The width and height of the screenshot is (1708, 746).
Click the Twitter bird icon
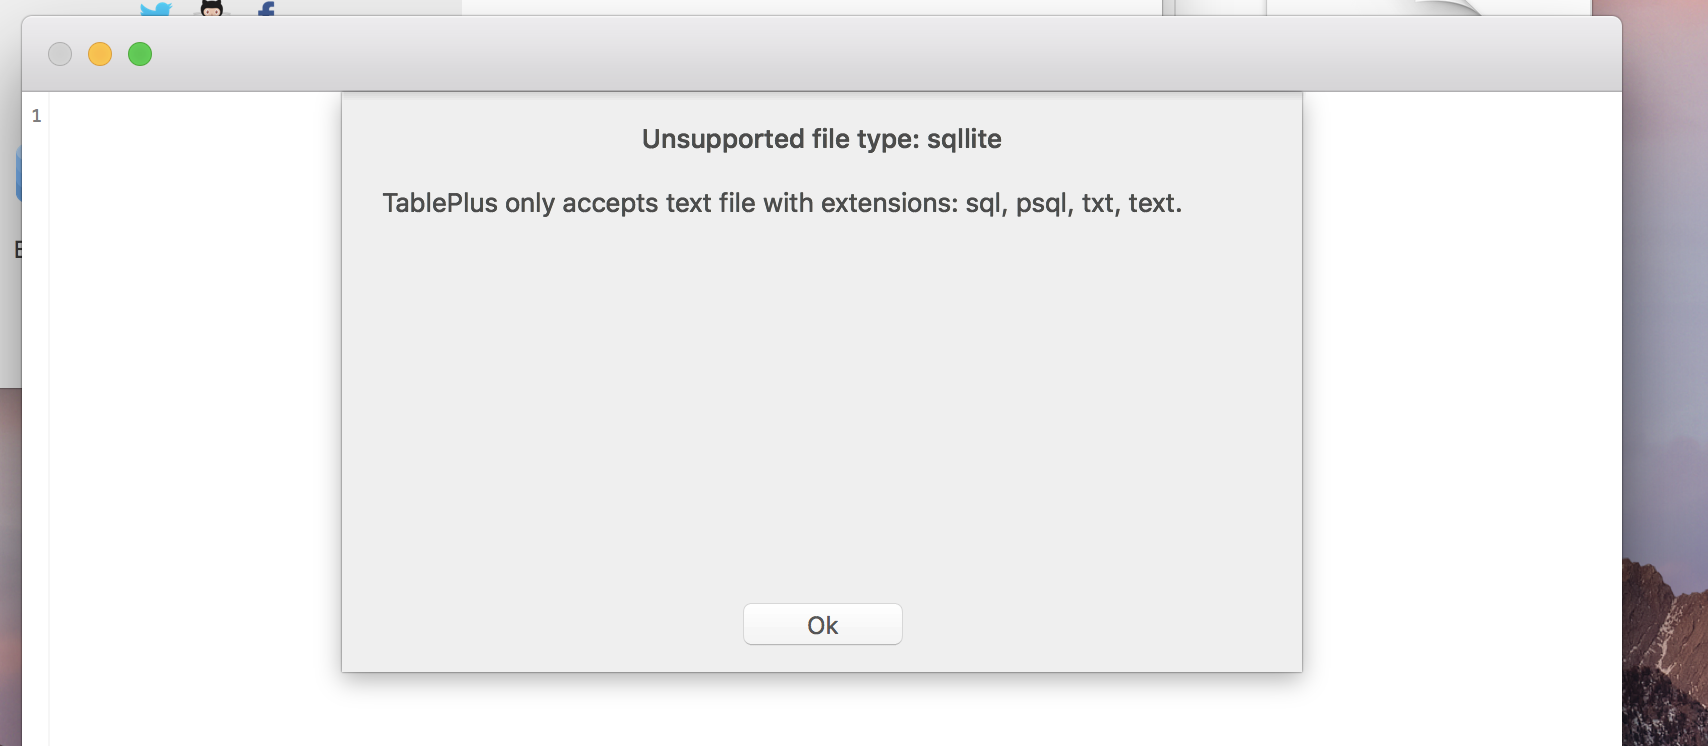[x=155, y=8]
